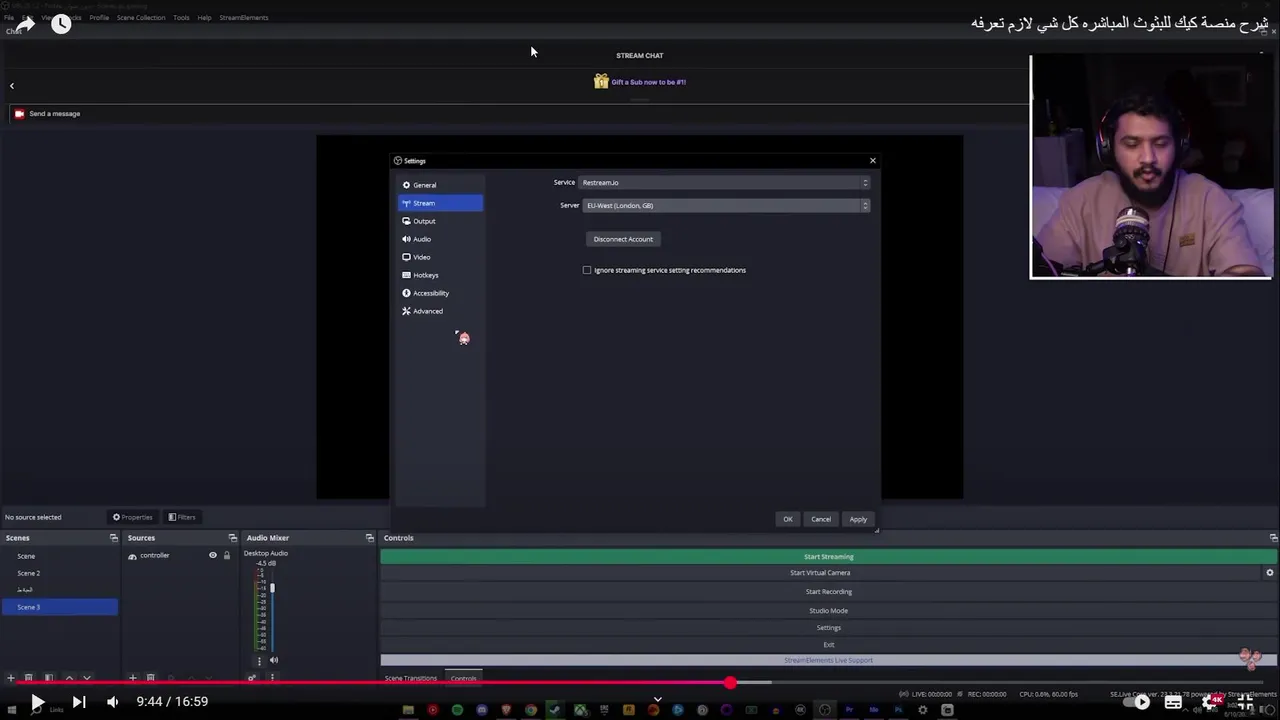
Task: Mute Desktop Audio speaker icon
Action: tap(274, 660)
